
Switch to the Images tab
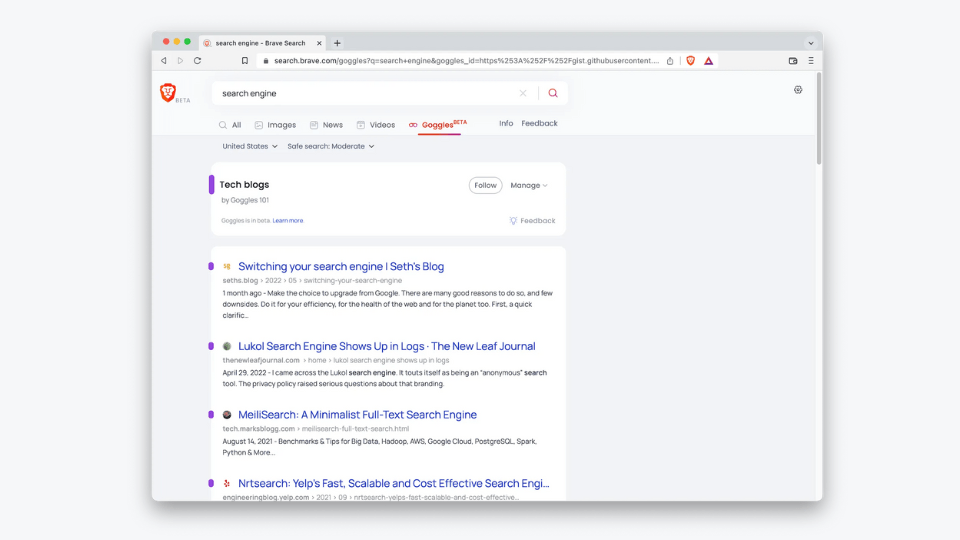pos(276,125)
